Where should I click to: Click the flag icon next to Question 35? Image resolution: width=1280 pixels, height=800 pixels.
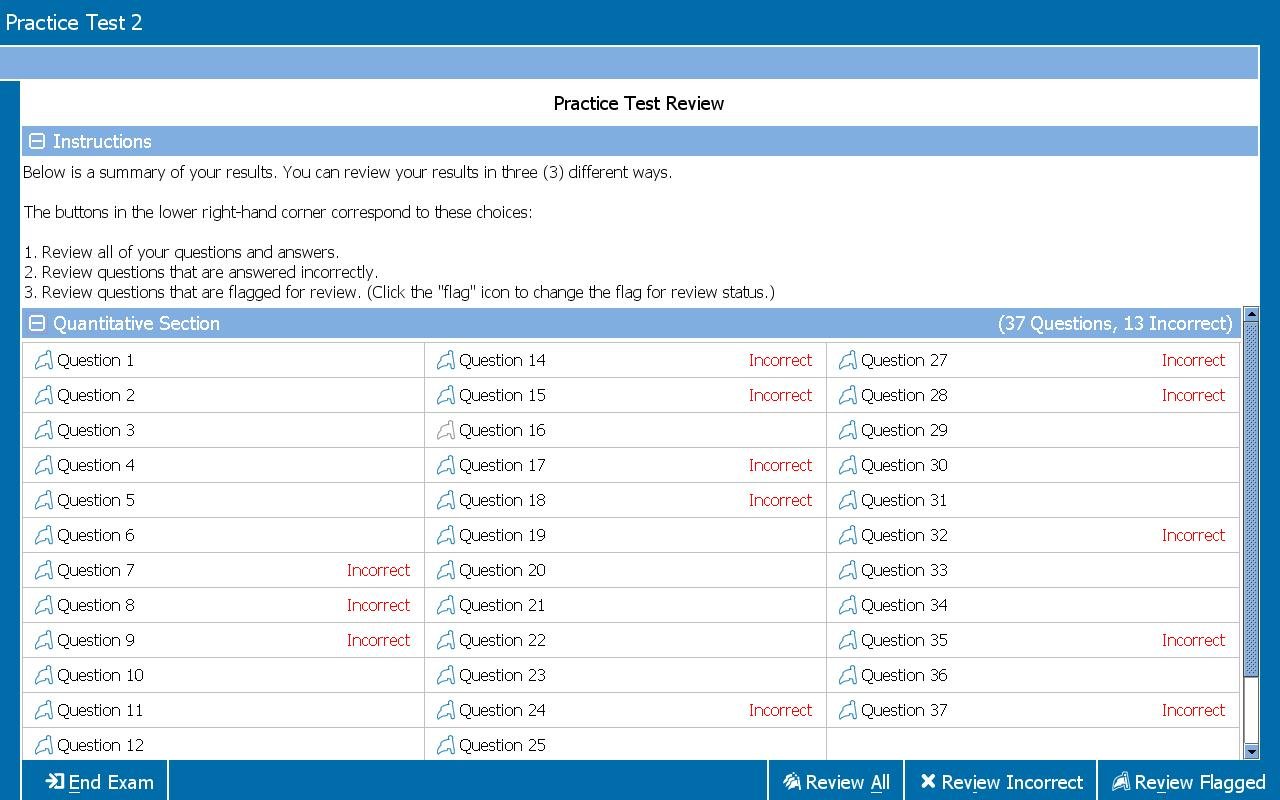tap(847, 641)
